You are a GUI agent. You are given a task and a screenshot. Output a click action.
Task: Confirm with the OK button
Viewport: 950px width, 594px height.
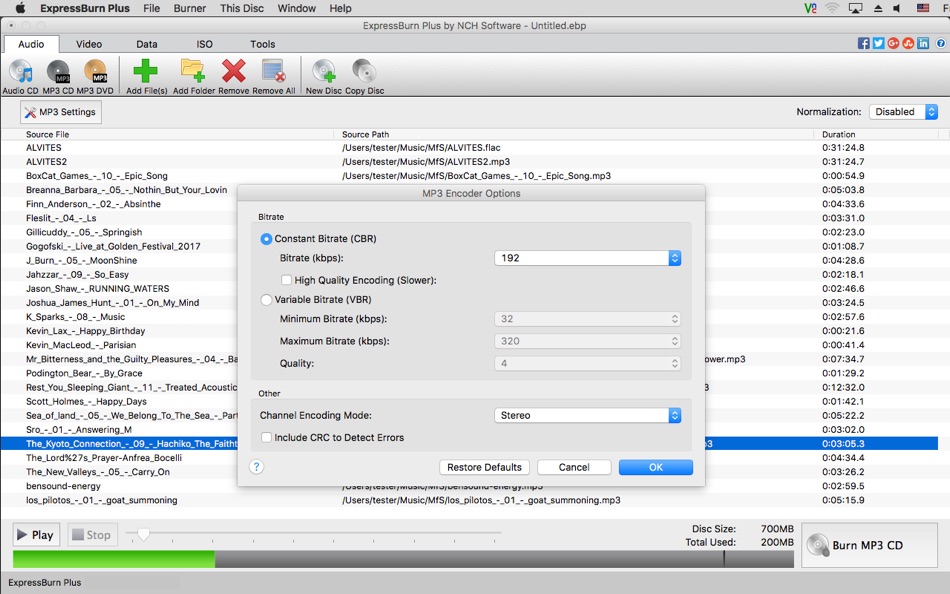656,467
